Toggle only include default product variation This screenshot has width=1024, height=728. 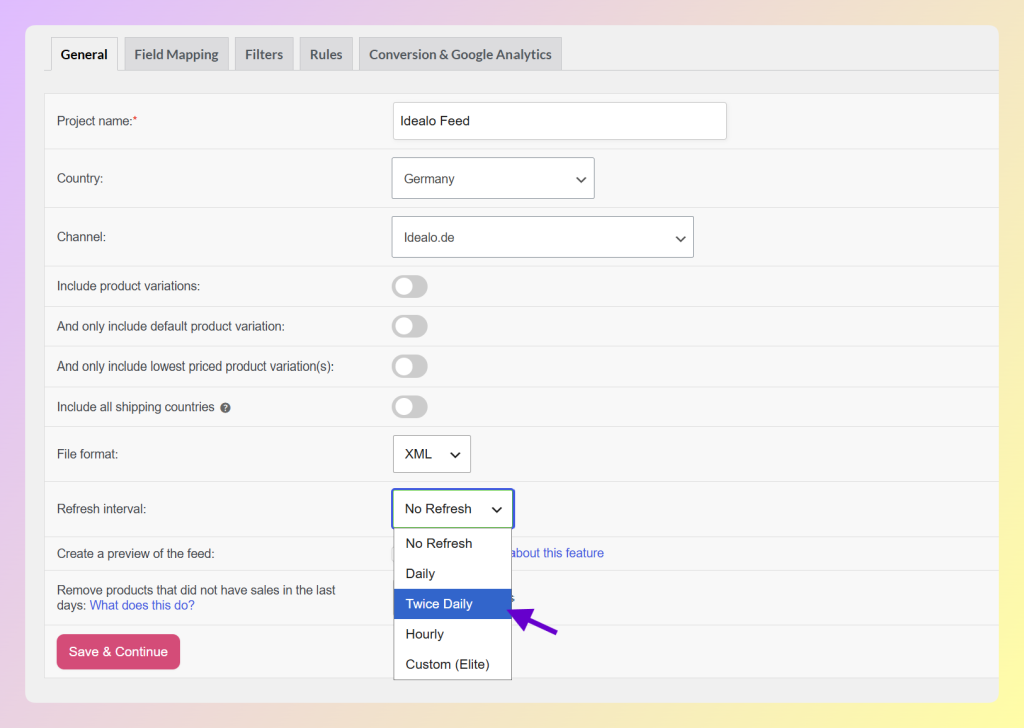pyautogui.click(x=409, y=326)
